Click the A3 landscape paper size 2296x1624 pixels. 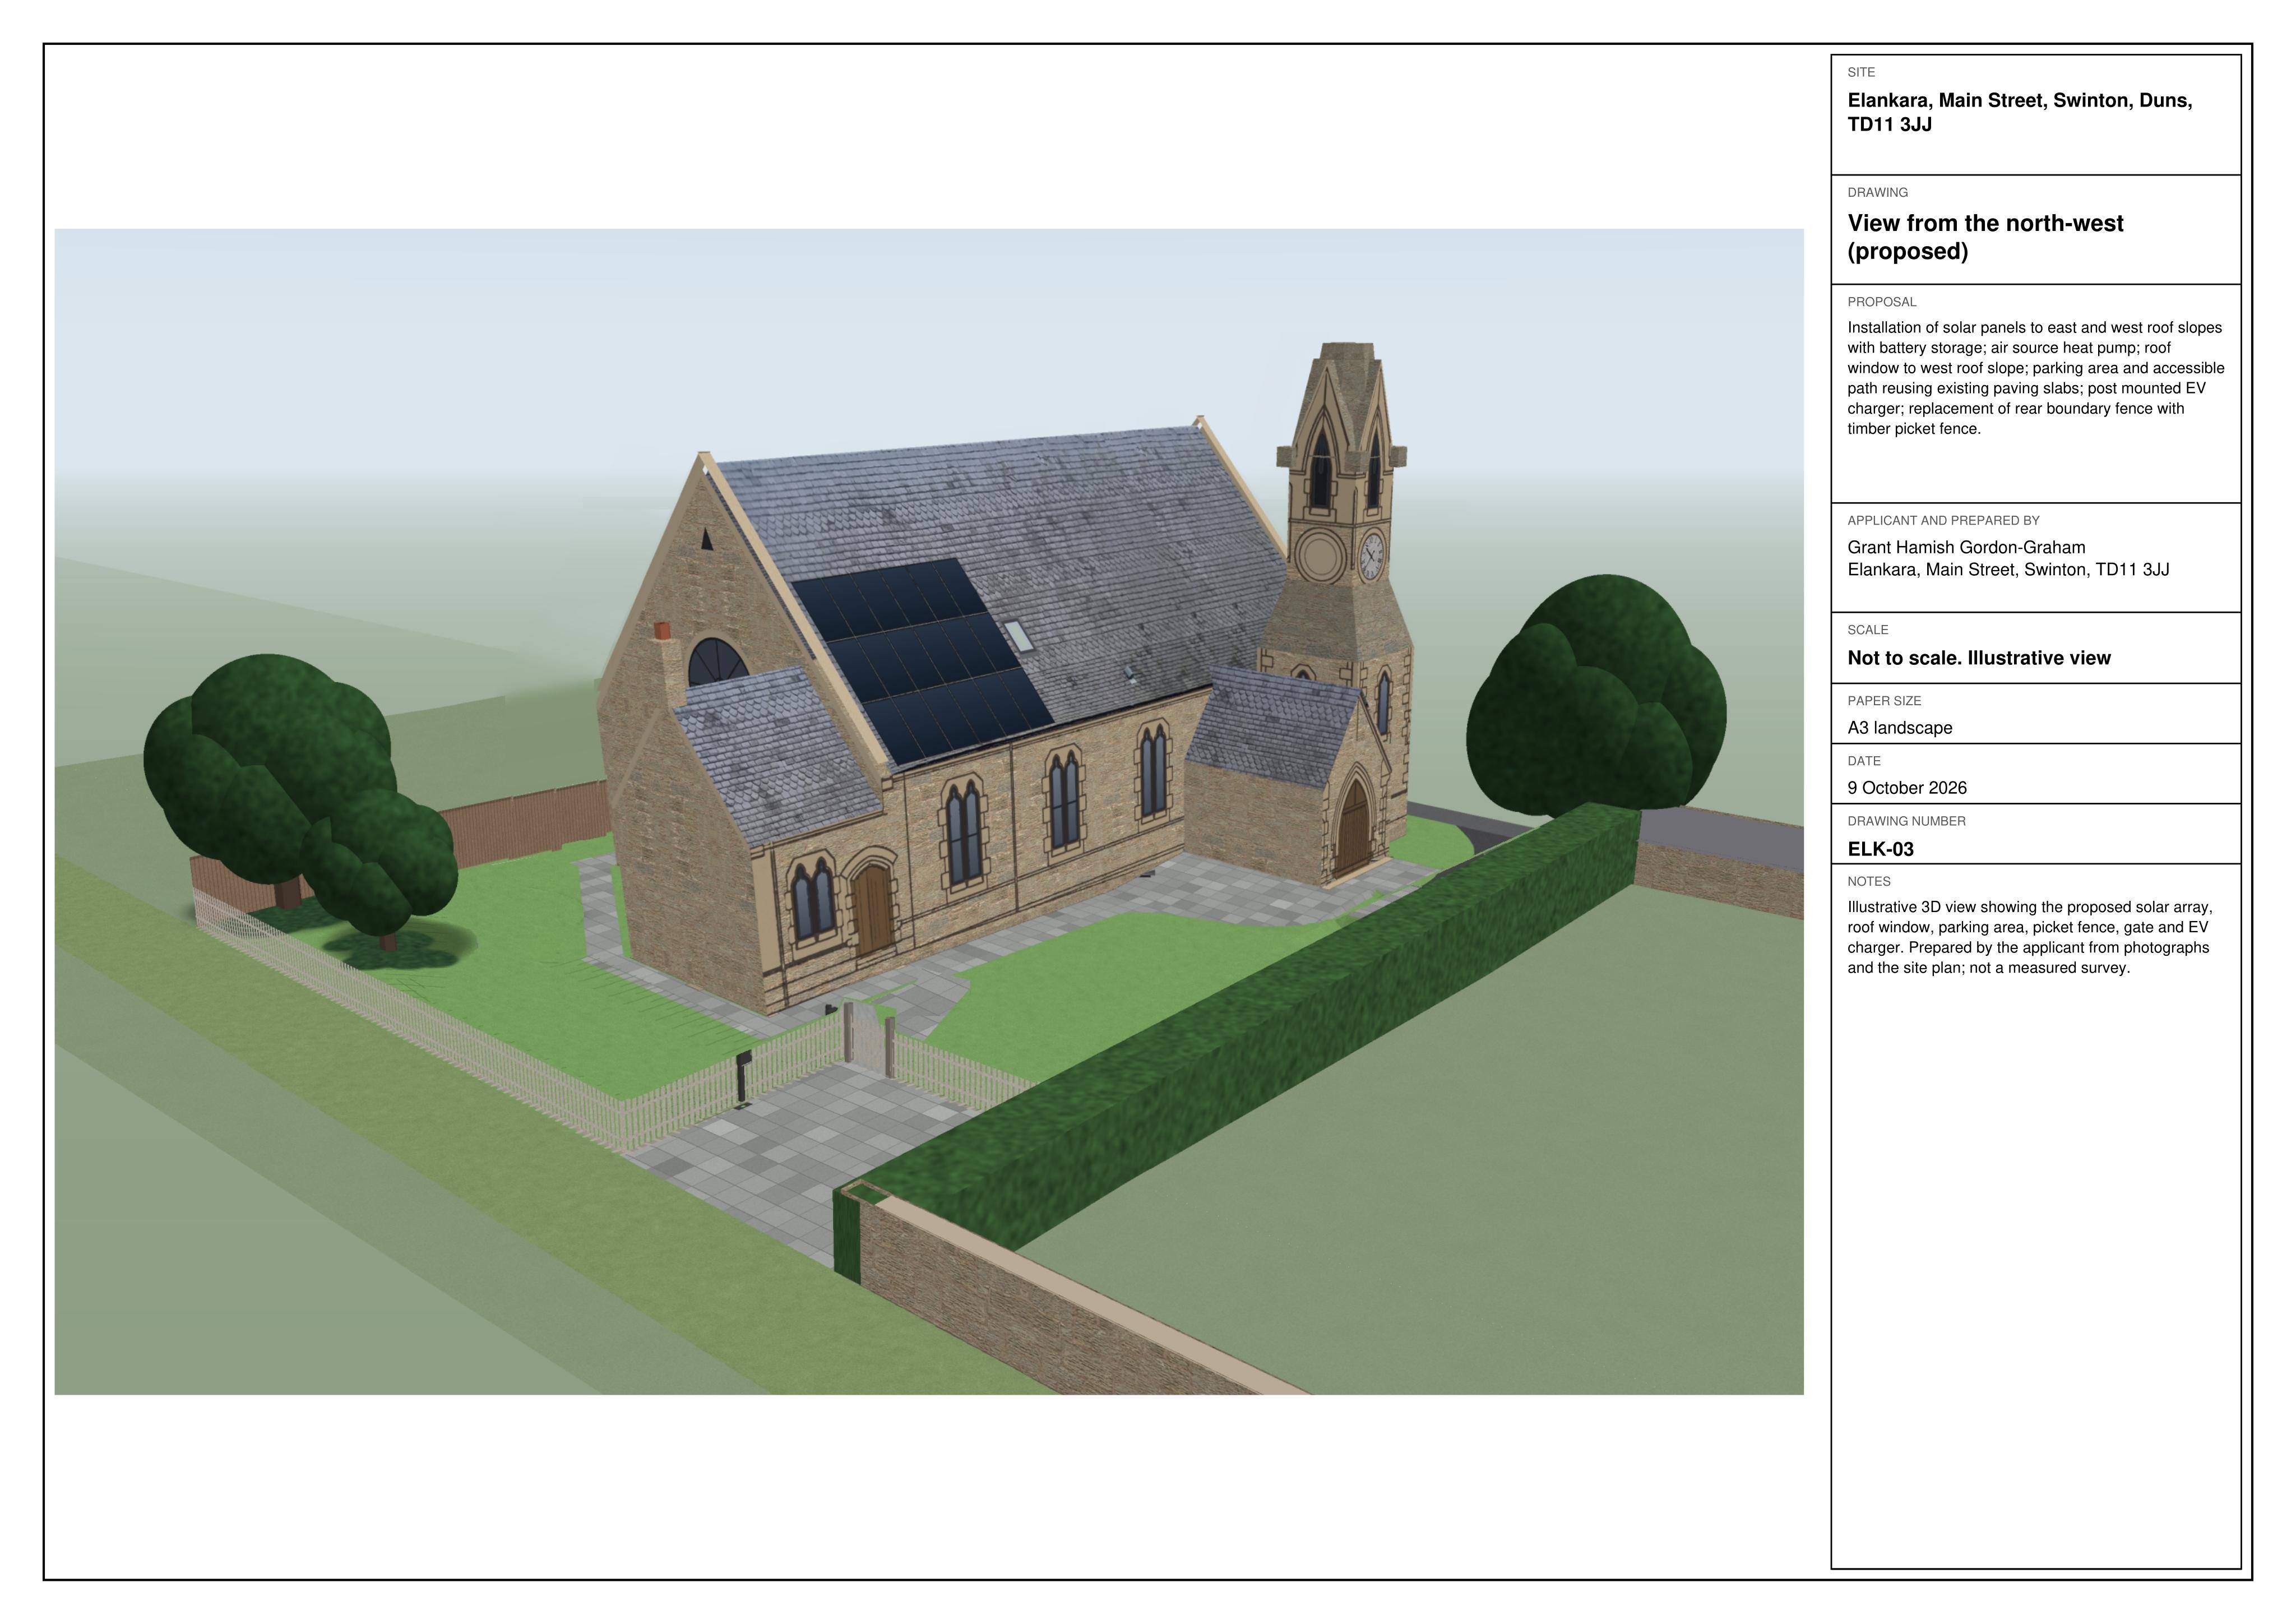[1899, 728]
